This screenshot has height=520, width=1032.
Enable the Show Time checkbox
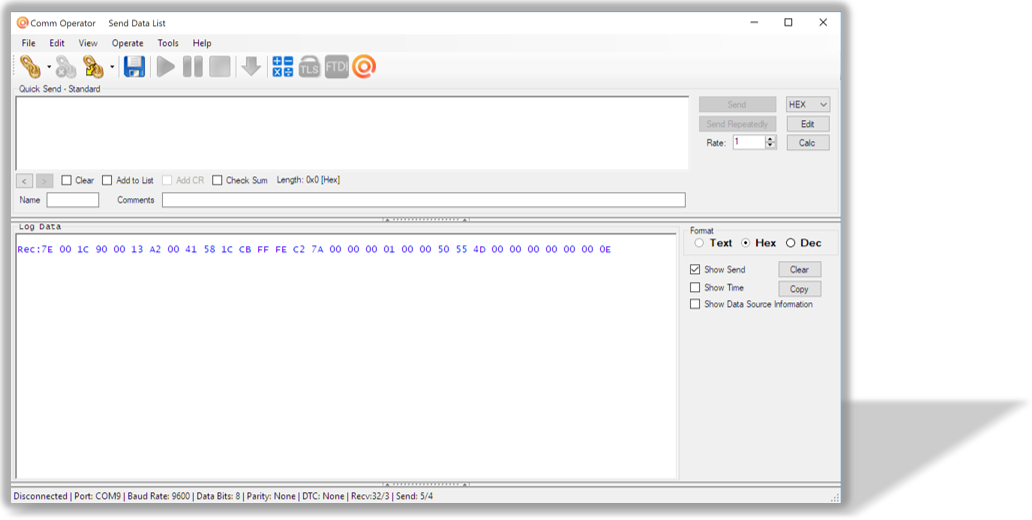point(695,288)
